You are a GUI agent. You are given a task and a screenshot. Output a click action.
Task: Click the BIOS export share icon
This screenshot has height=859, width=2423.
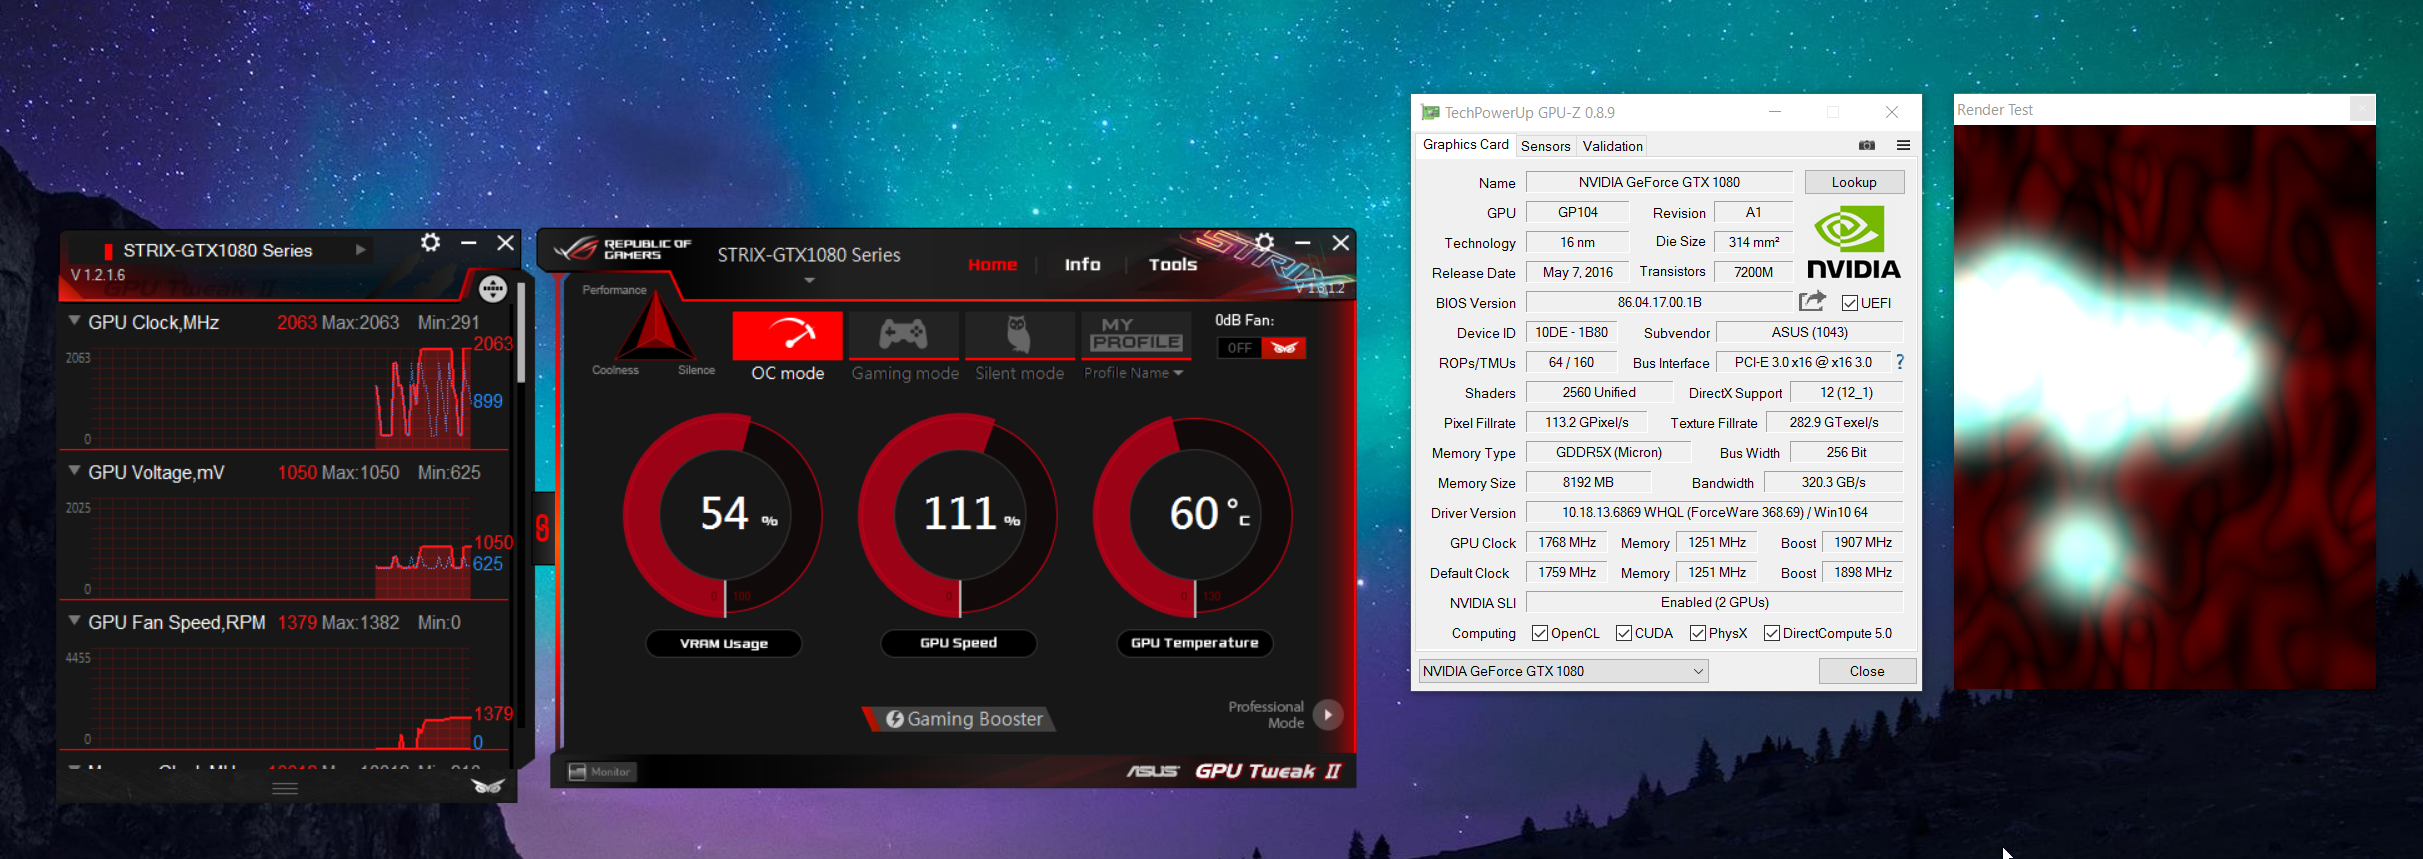[1812, 301]
